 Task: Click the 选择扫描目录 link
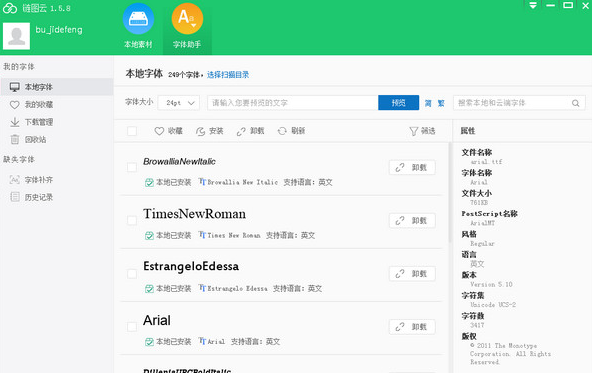coord(228,75)
